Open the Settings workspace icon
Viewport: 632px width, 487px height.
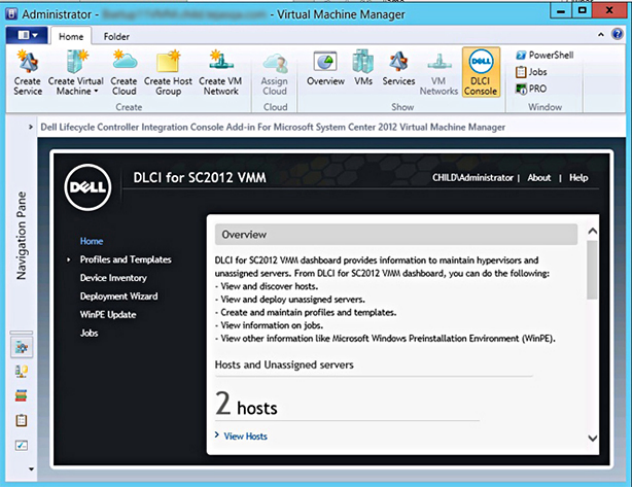[x=21, y=445]
